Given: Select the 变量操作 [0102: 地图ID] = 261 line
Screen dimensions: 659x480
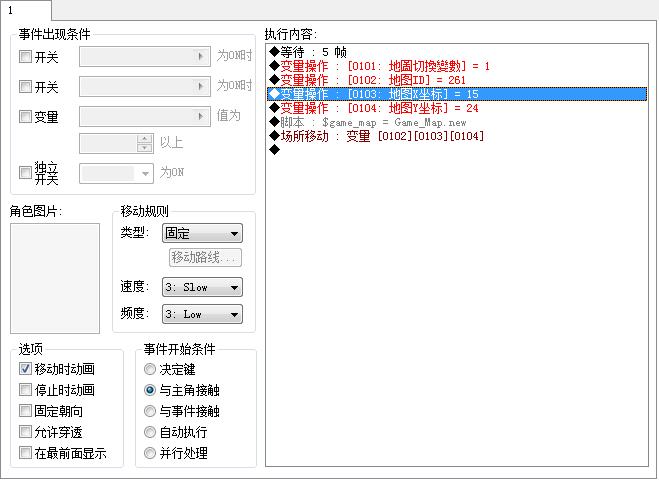Looking at the screenshot, I should (457, 80).
